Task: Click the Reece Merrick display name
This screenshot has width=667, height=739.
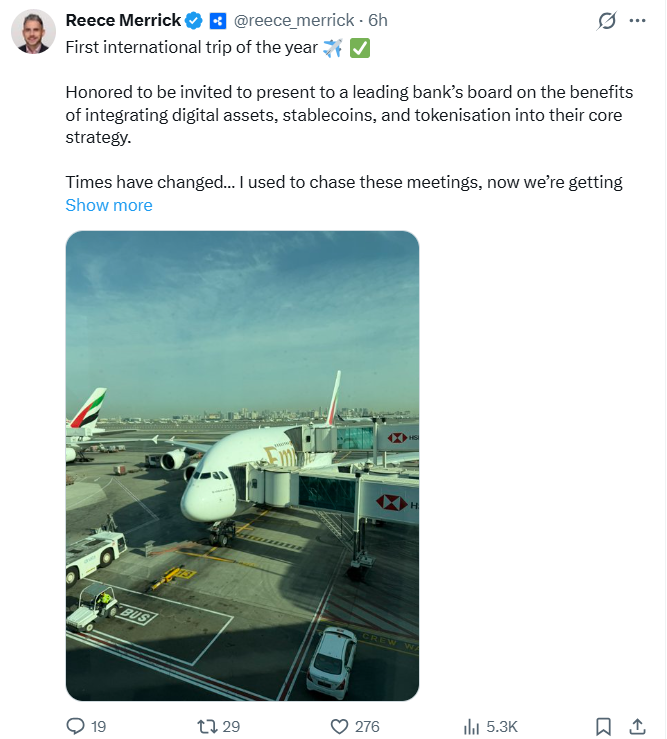Action: click(123, 20)
